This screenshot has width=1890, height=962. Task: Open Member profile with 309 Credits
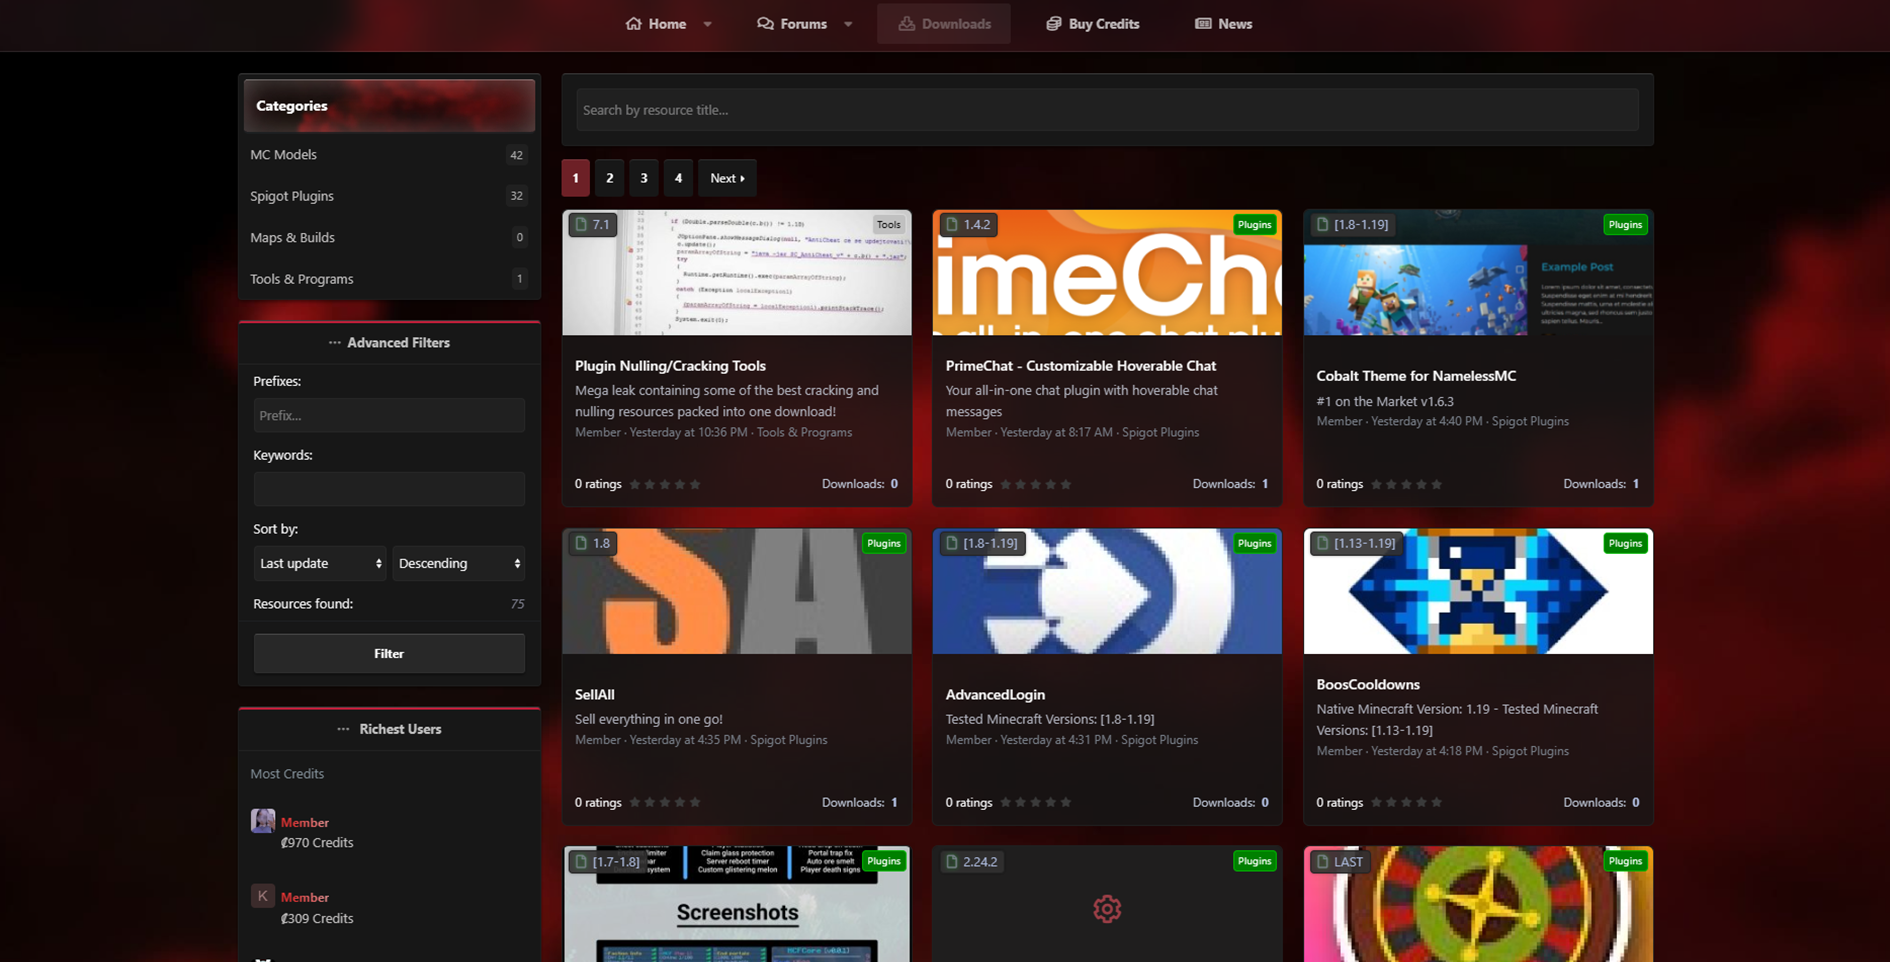point(305,897)
